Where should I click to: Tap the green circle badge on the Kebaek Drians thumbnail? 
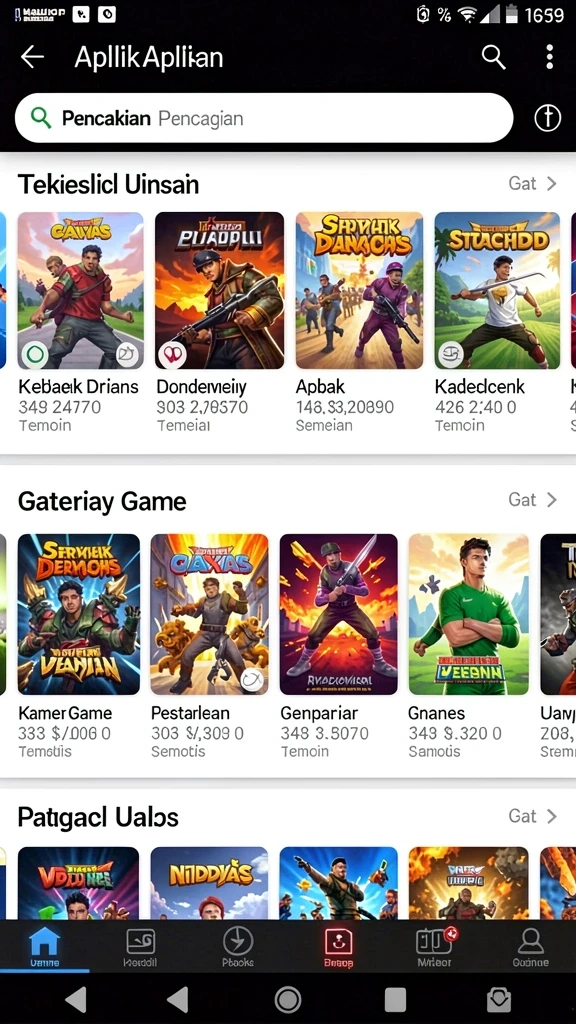tap(35, 355)
